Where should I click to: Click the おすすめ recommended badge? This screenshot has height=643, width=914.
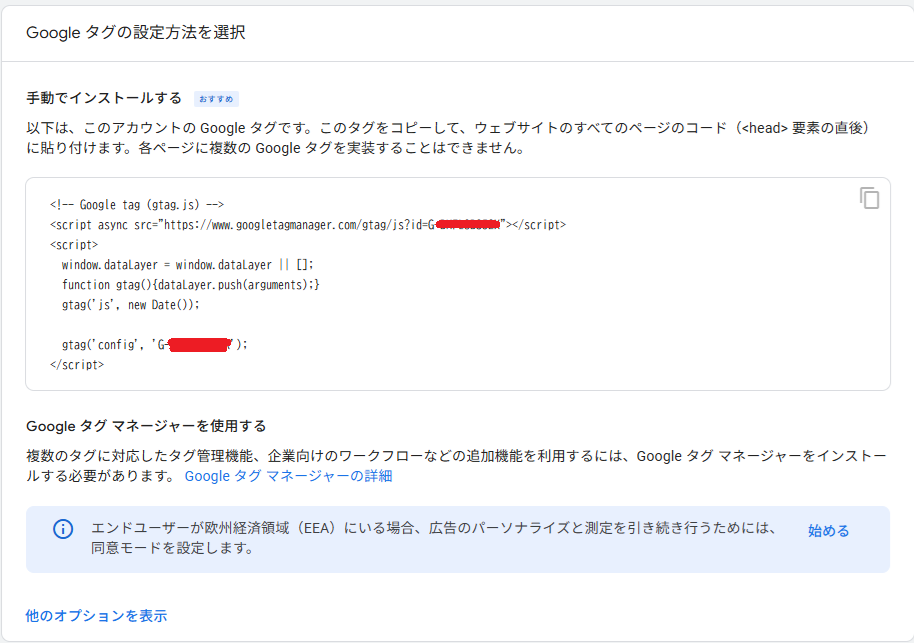pos(216,99)
